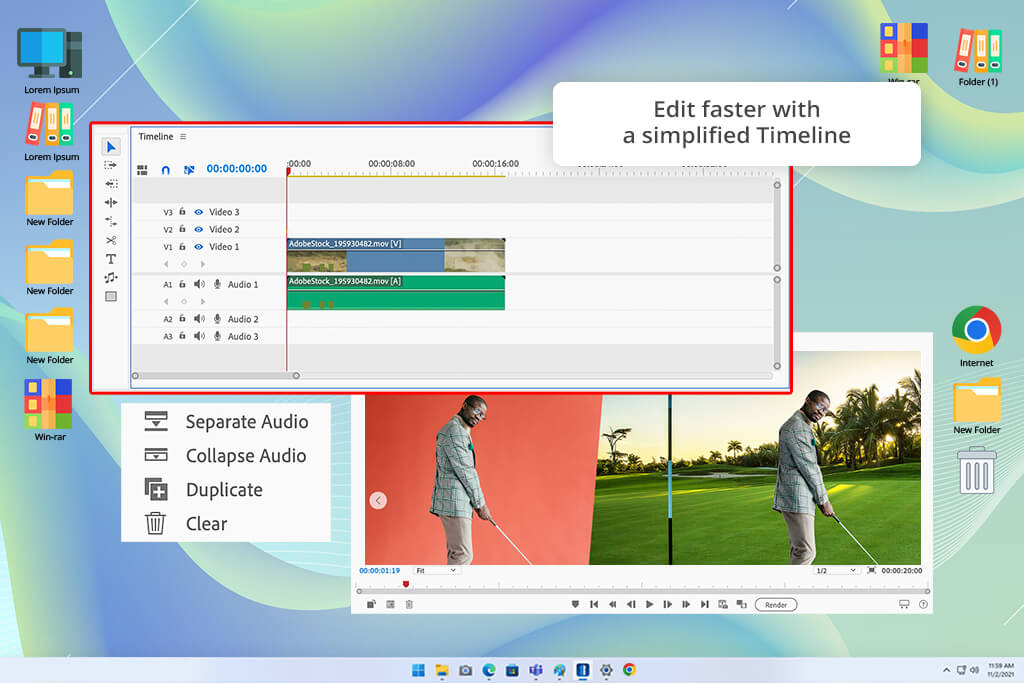The width and height of the screenshot is (1024, 683).
Task: Click the track layout icon beside snap
Action: 142,170
